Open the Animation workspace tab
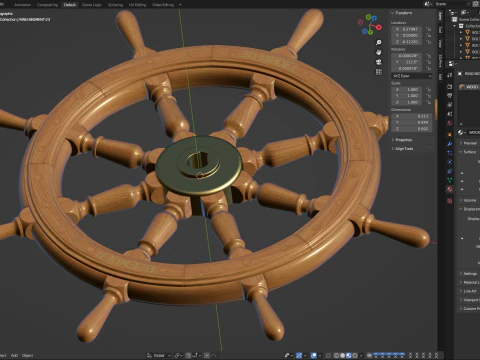 coord(22,5)
